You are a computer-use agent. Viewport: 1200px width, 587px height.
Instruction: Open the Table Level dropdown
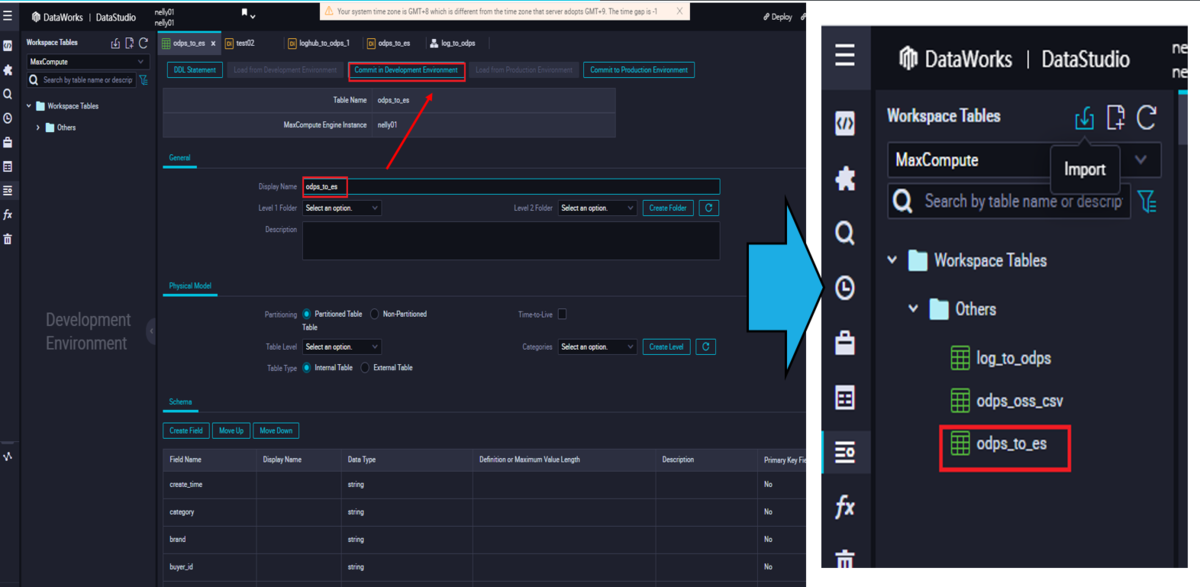click(x=341, y=346)
